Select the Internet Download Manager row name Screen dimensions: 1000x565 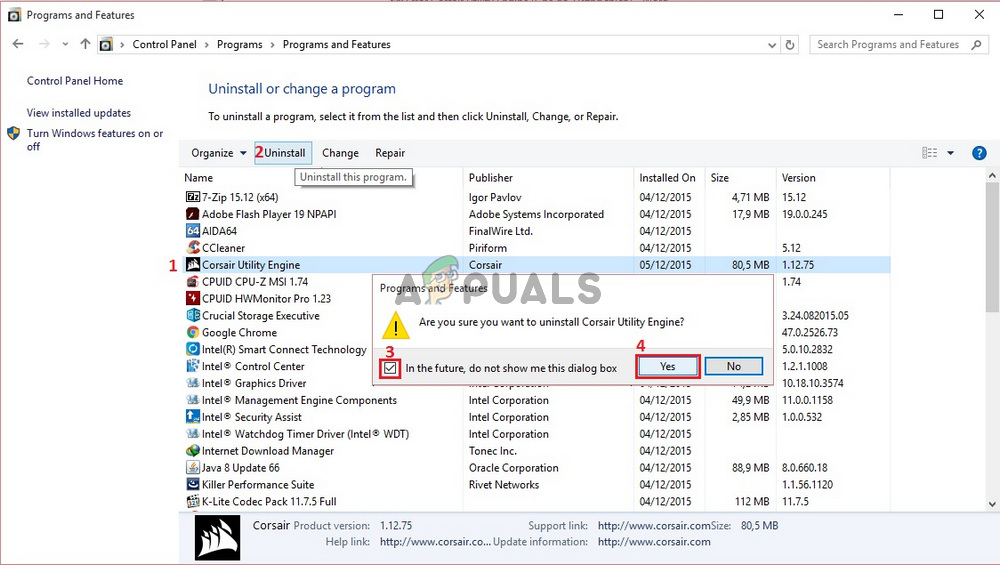[268, 451]
